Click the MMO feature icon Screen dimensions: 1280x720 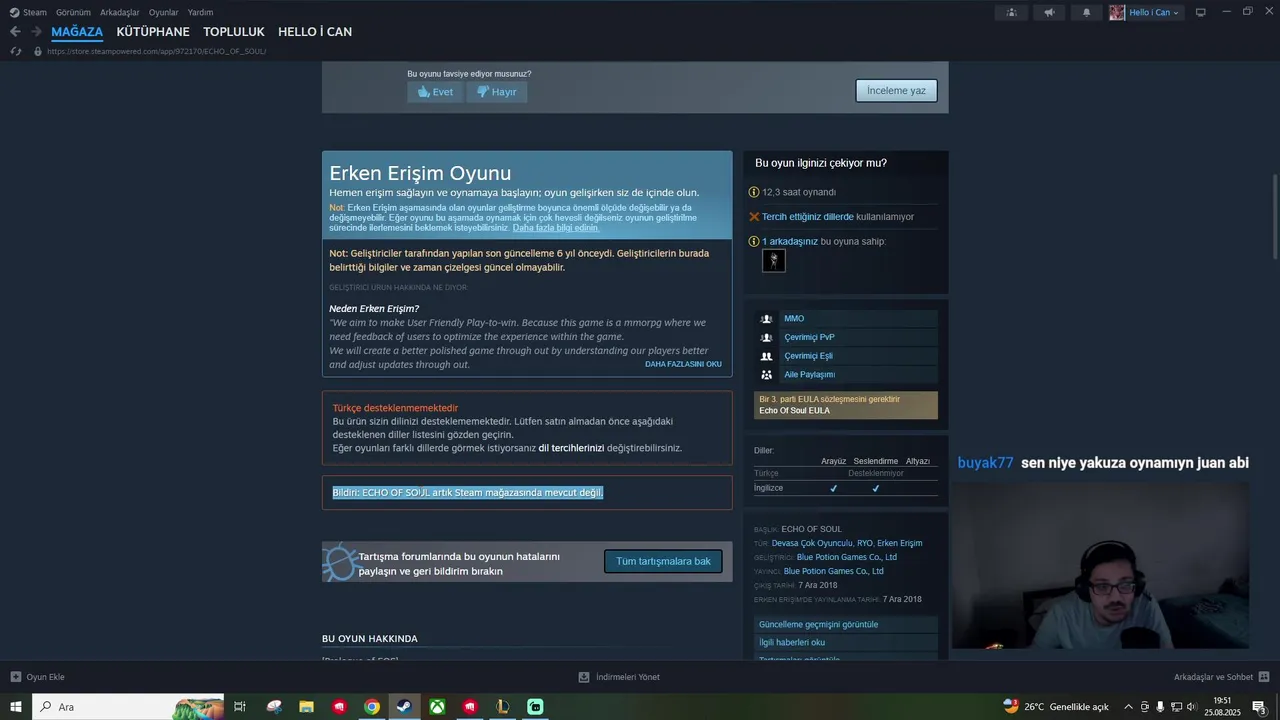(x=766, y=319)
